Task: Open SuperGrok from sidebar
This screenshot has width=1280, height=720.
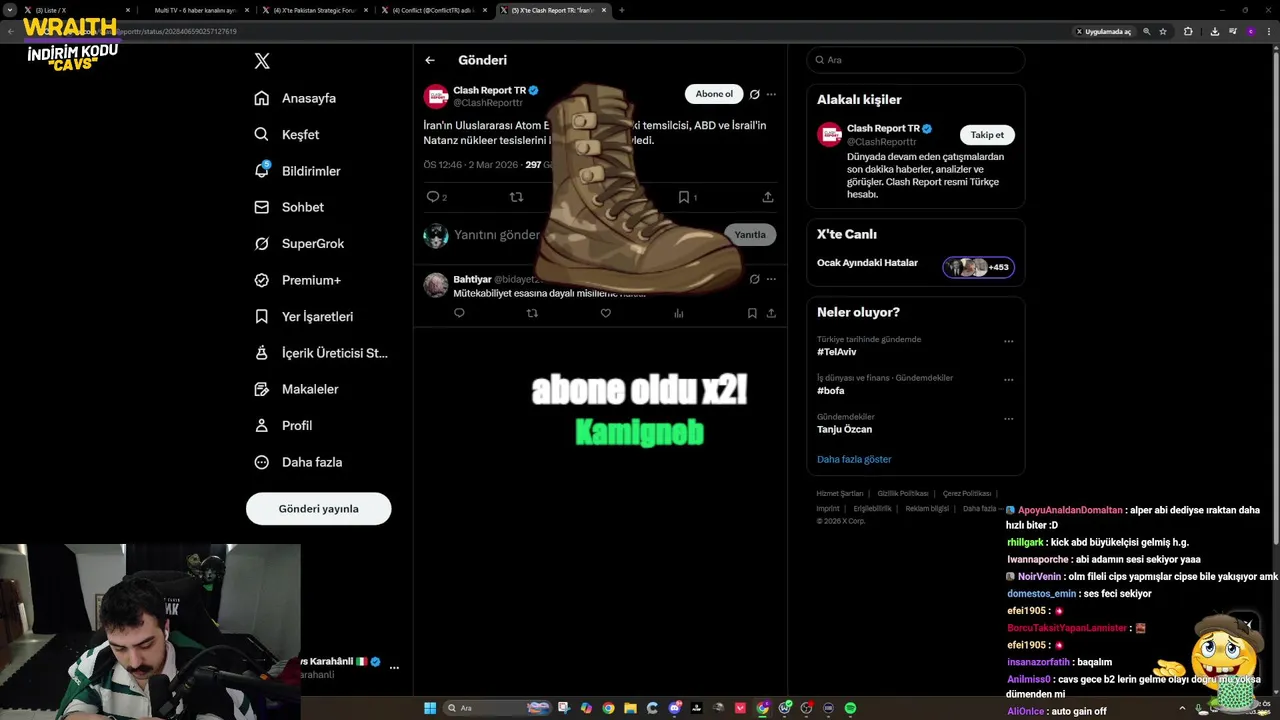Action: pos(299,243)
